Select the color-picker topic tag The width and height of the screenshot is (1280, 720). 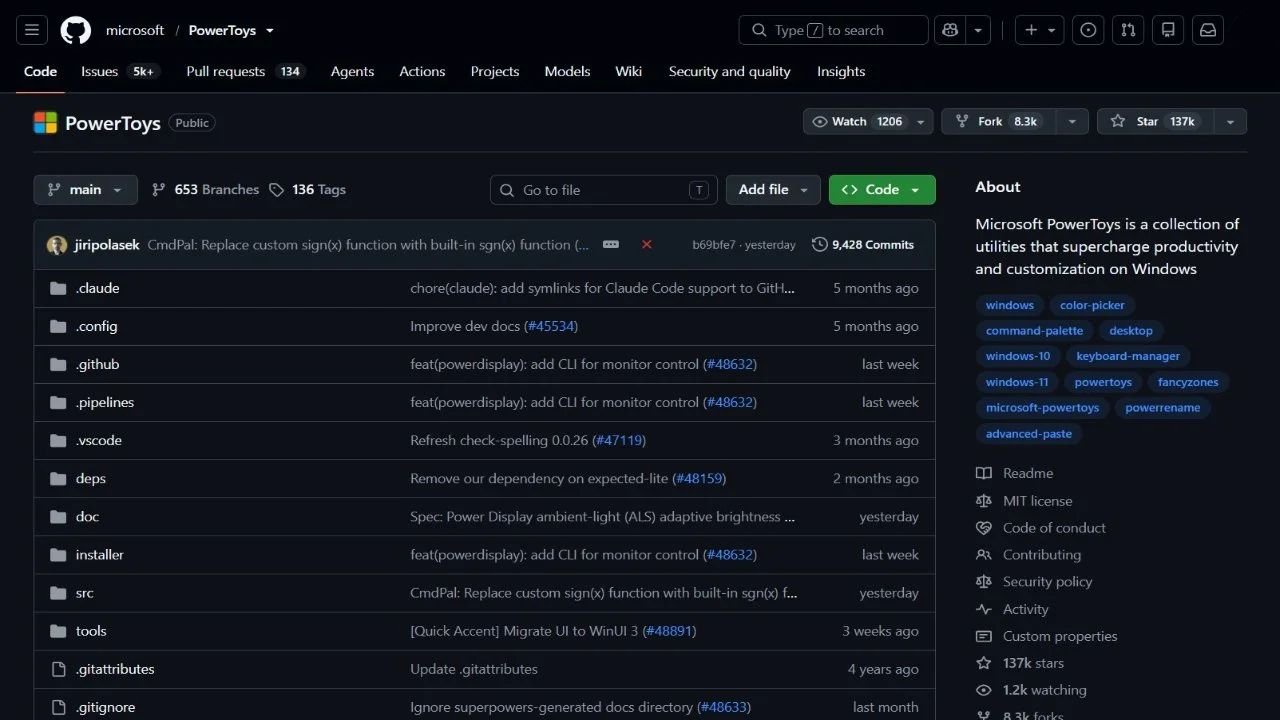[1092, 305]
